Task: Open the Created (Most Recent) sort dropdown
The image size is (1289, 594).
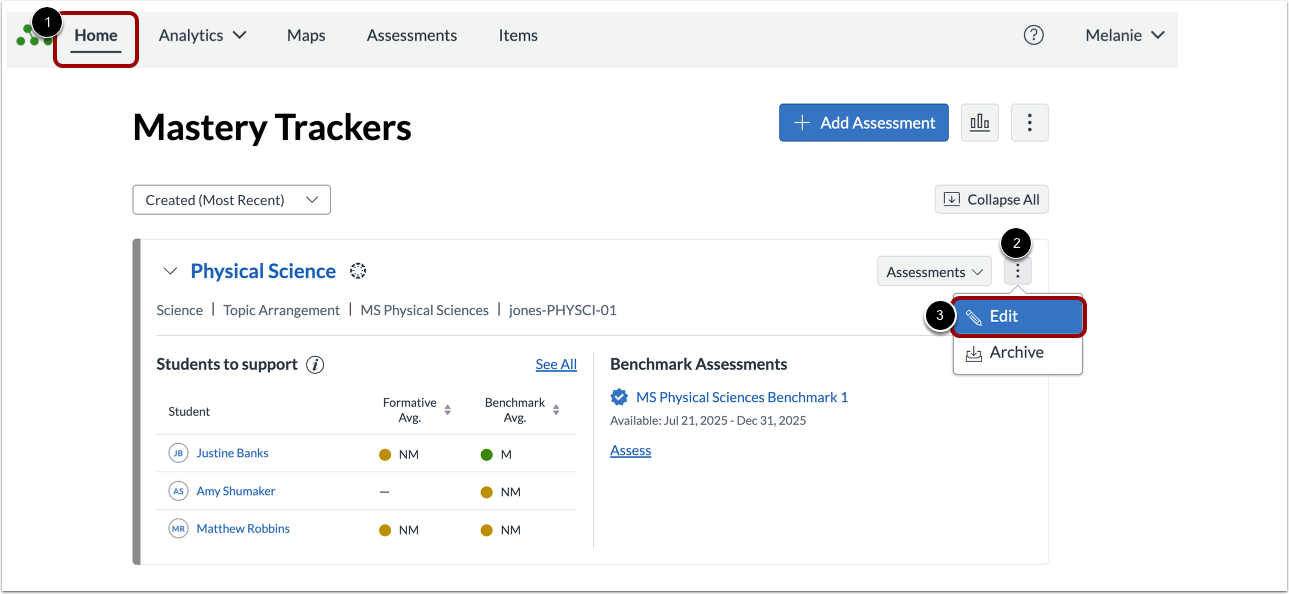Action: click(x=231, y=199)
